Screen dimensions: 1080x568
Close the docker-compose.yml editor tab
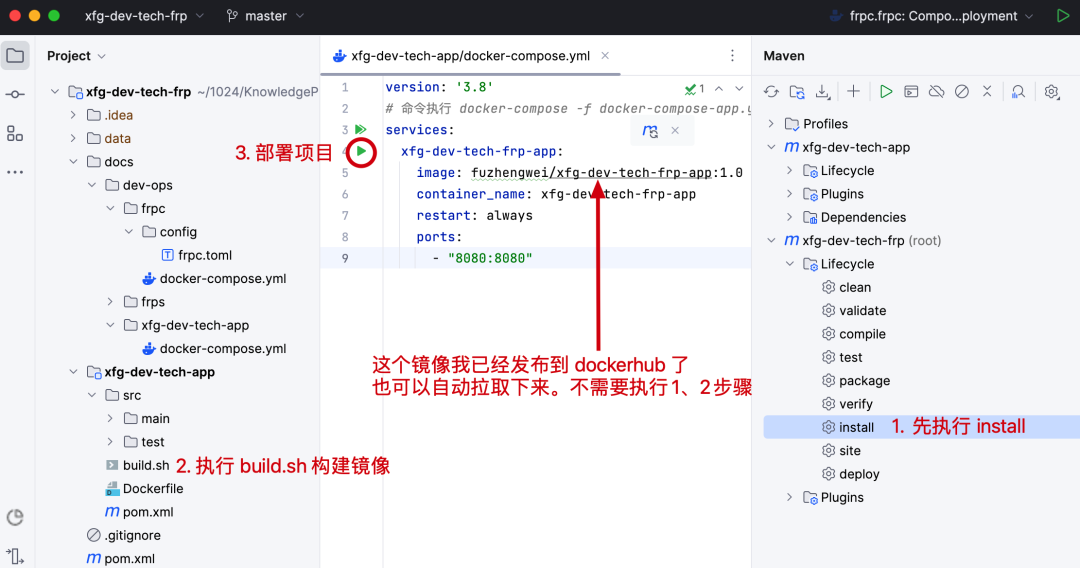tap(605, 56)
